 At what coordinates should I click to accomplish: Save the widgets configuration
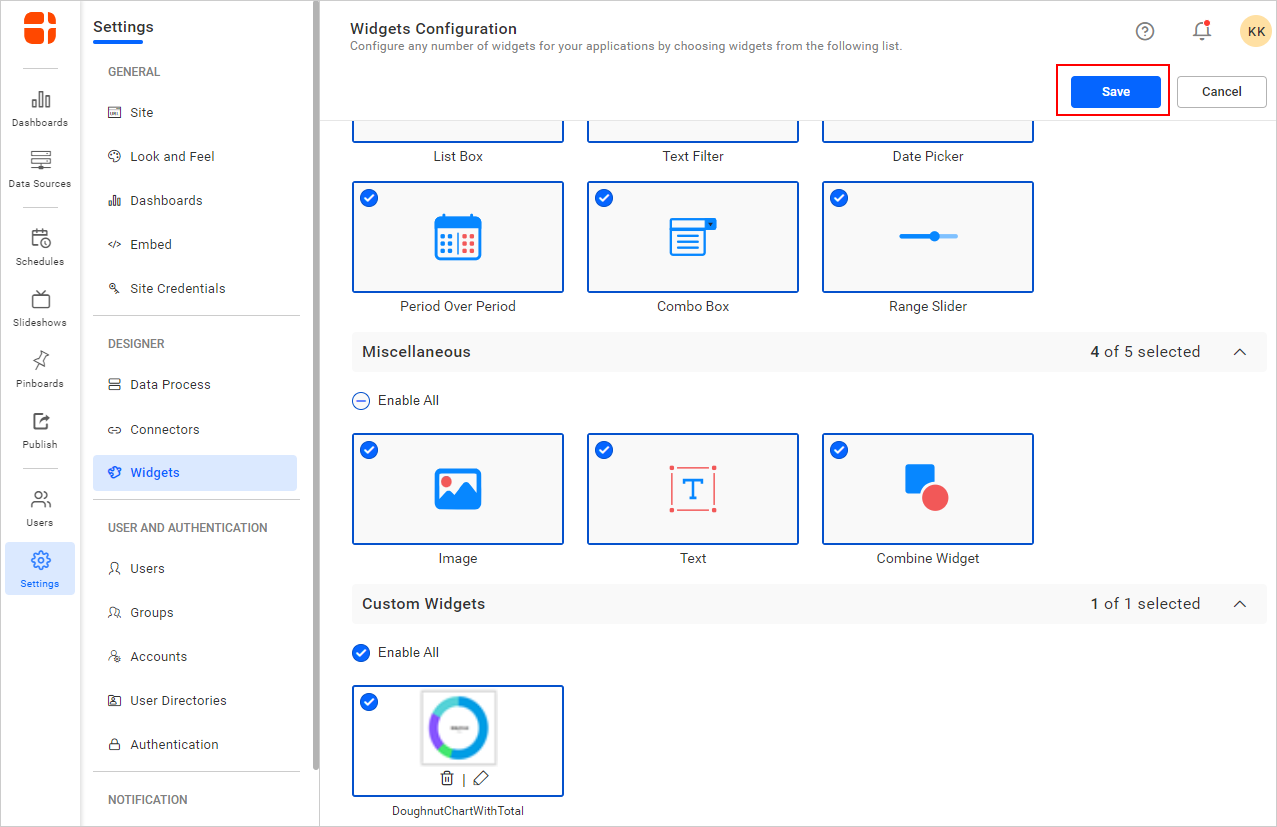1115,92
